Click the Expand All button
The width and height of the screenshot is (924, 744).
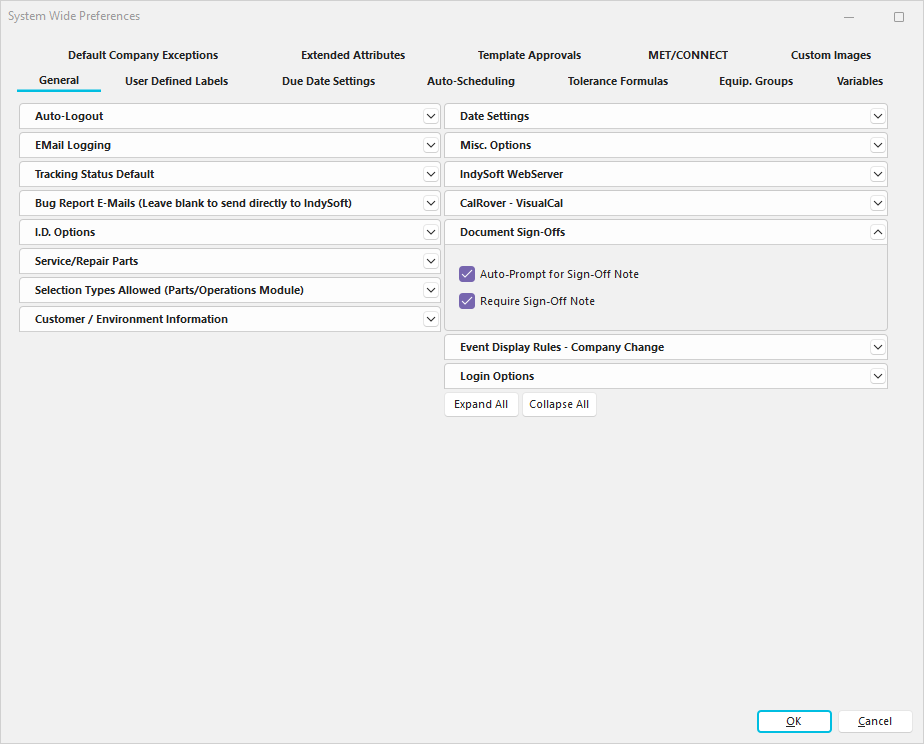tap(481, 405)
